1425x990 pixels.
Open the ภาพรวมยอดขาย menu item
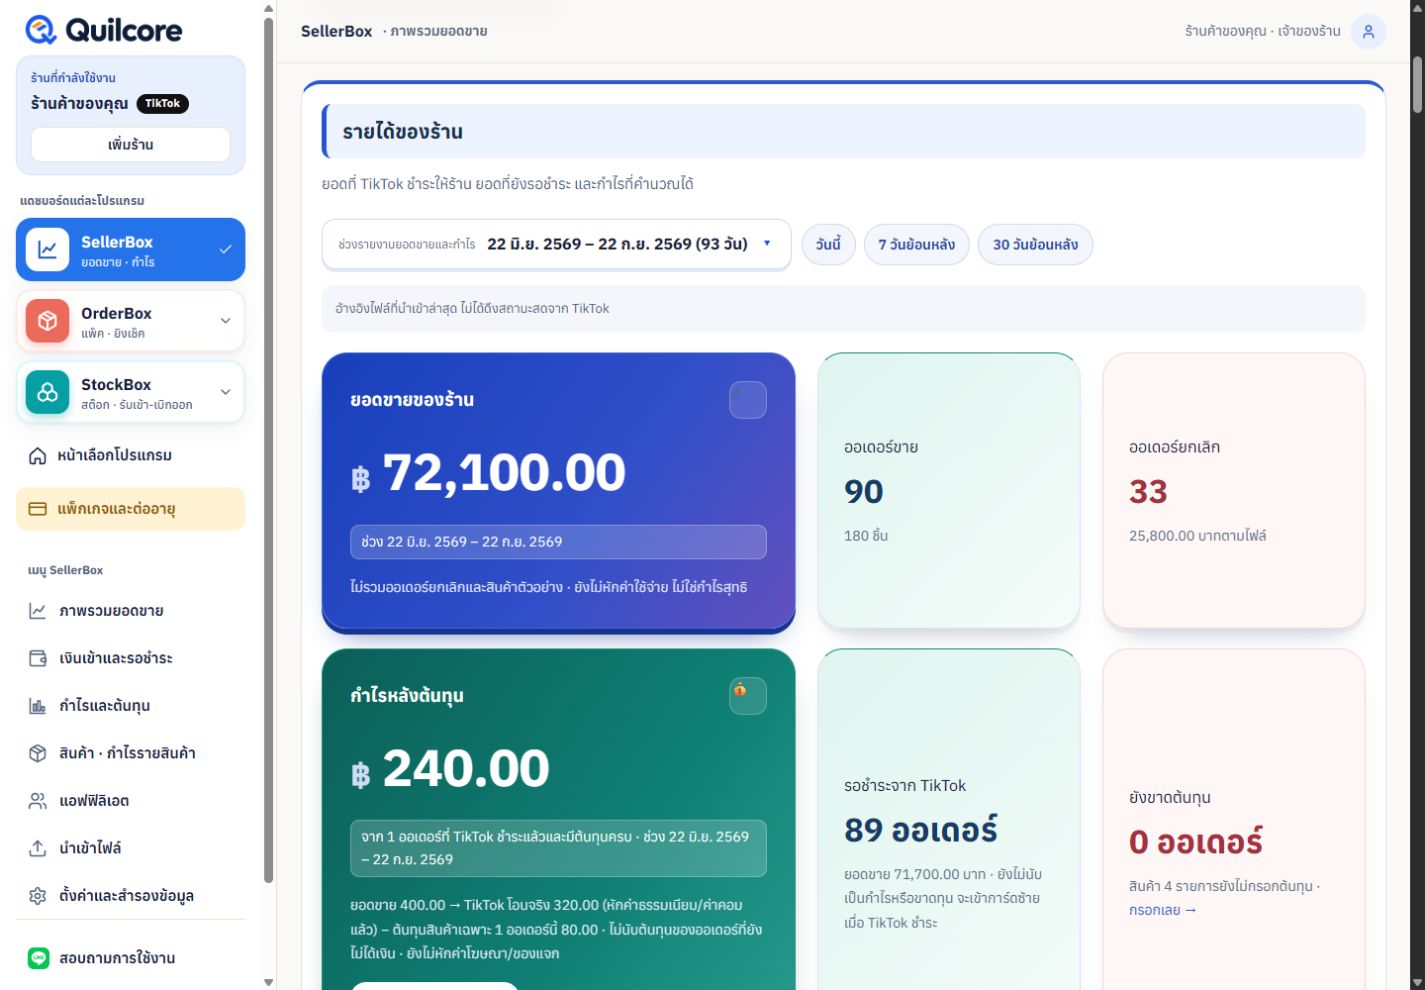[x=130, y=611]
